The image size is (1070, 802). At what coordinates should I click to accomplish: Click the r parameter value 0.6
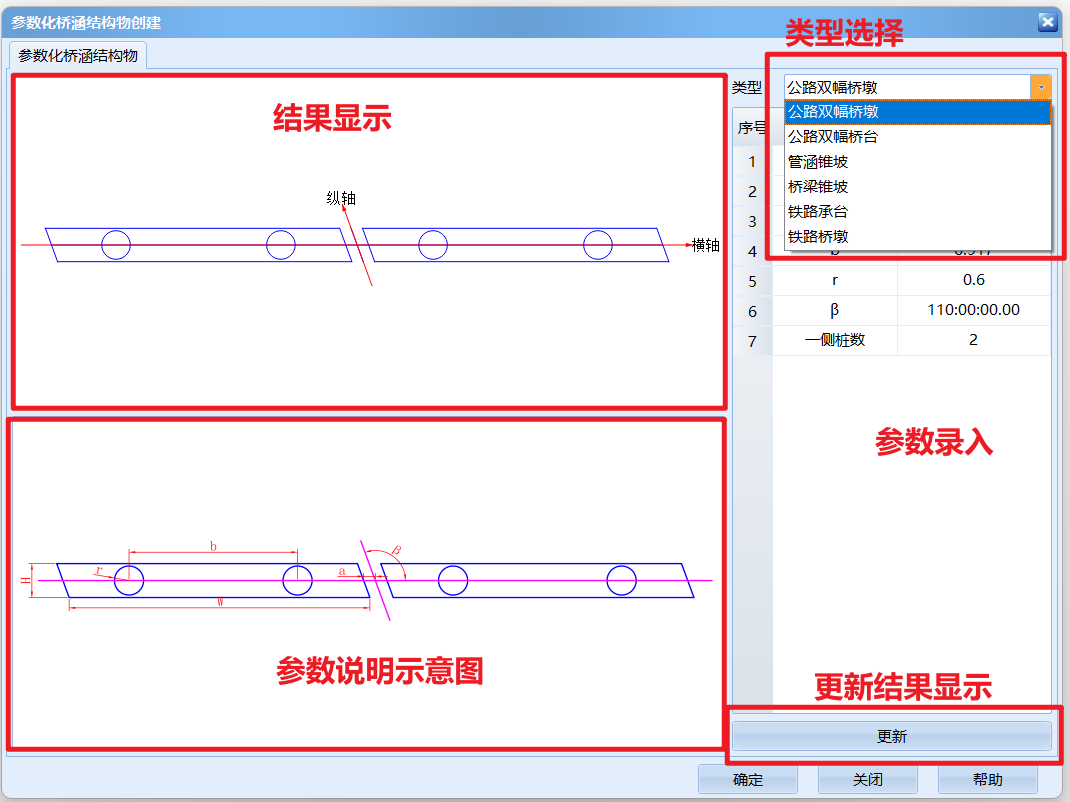tap(973, 281)
